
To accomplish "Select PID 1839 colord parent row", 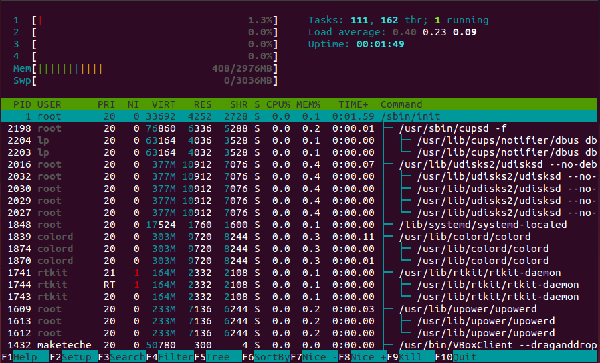I will [x=299, y=237].
